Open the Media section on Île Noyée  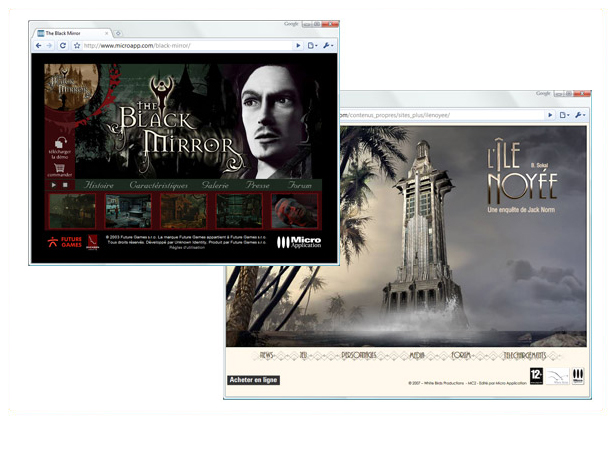[x=416, y=355]
